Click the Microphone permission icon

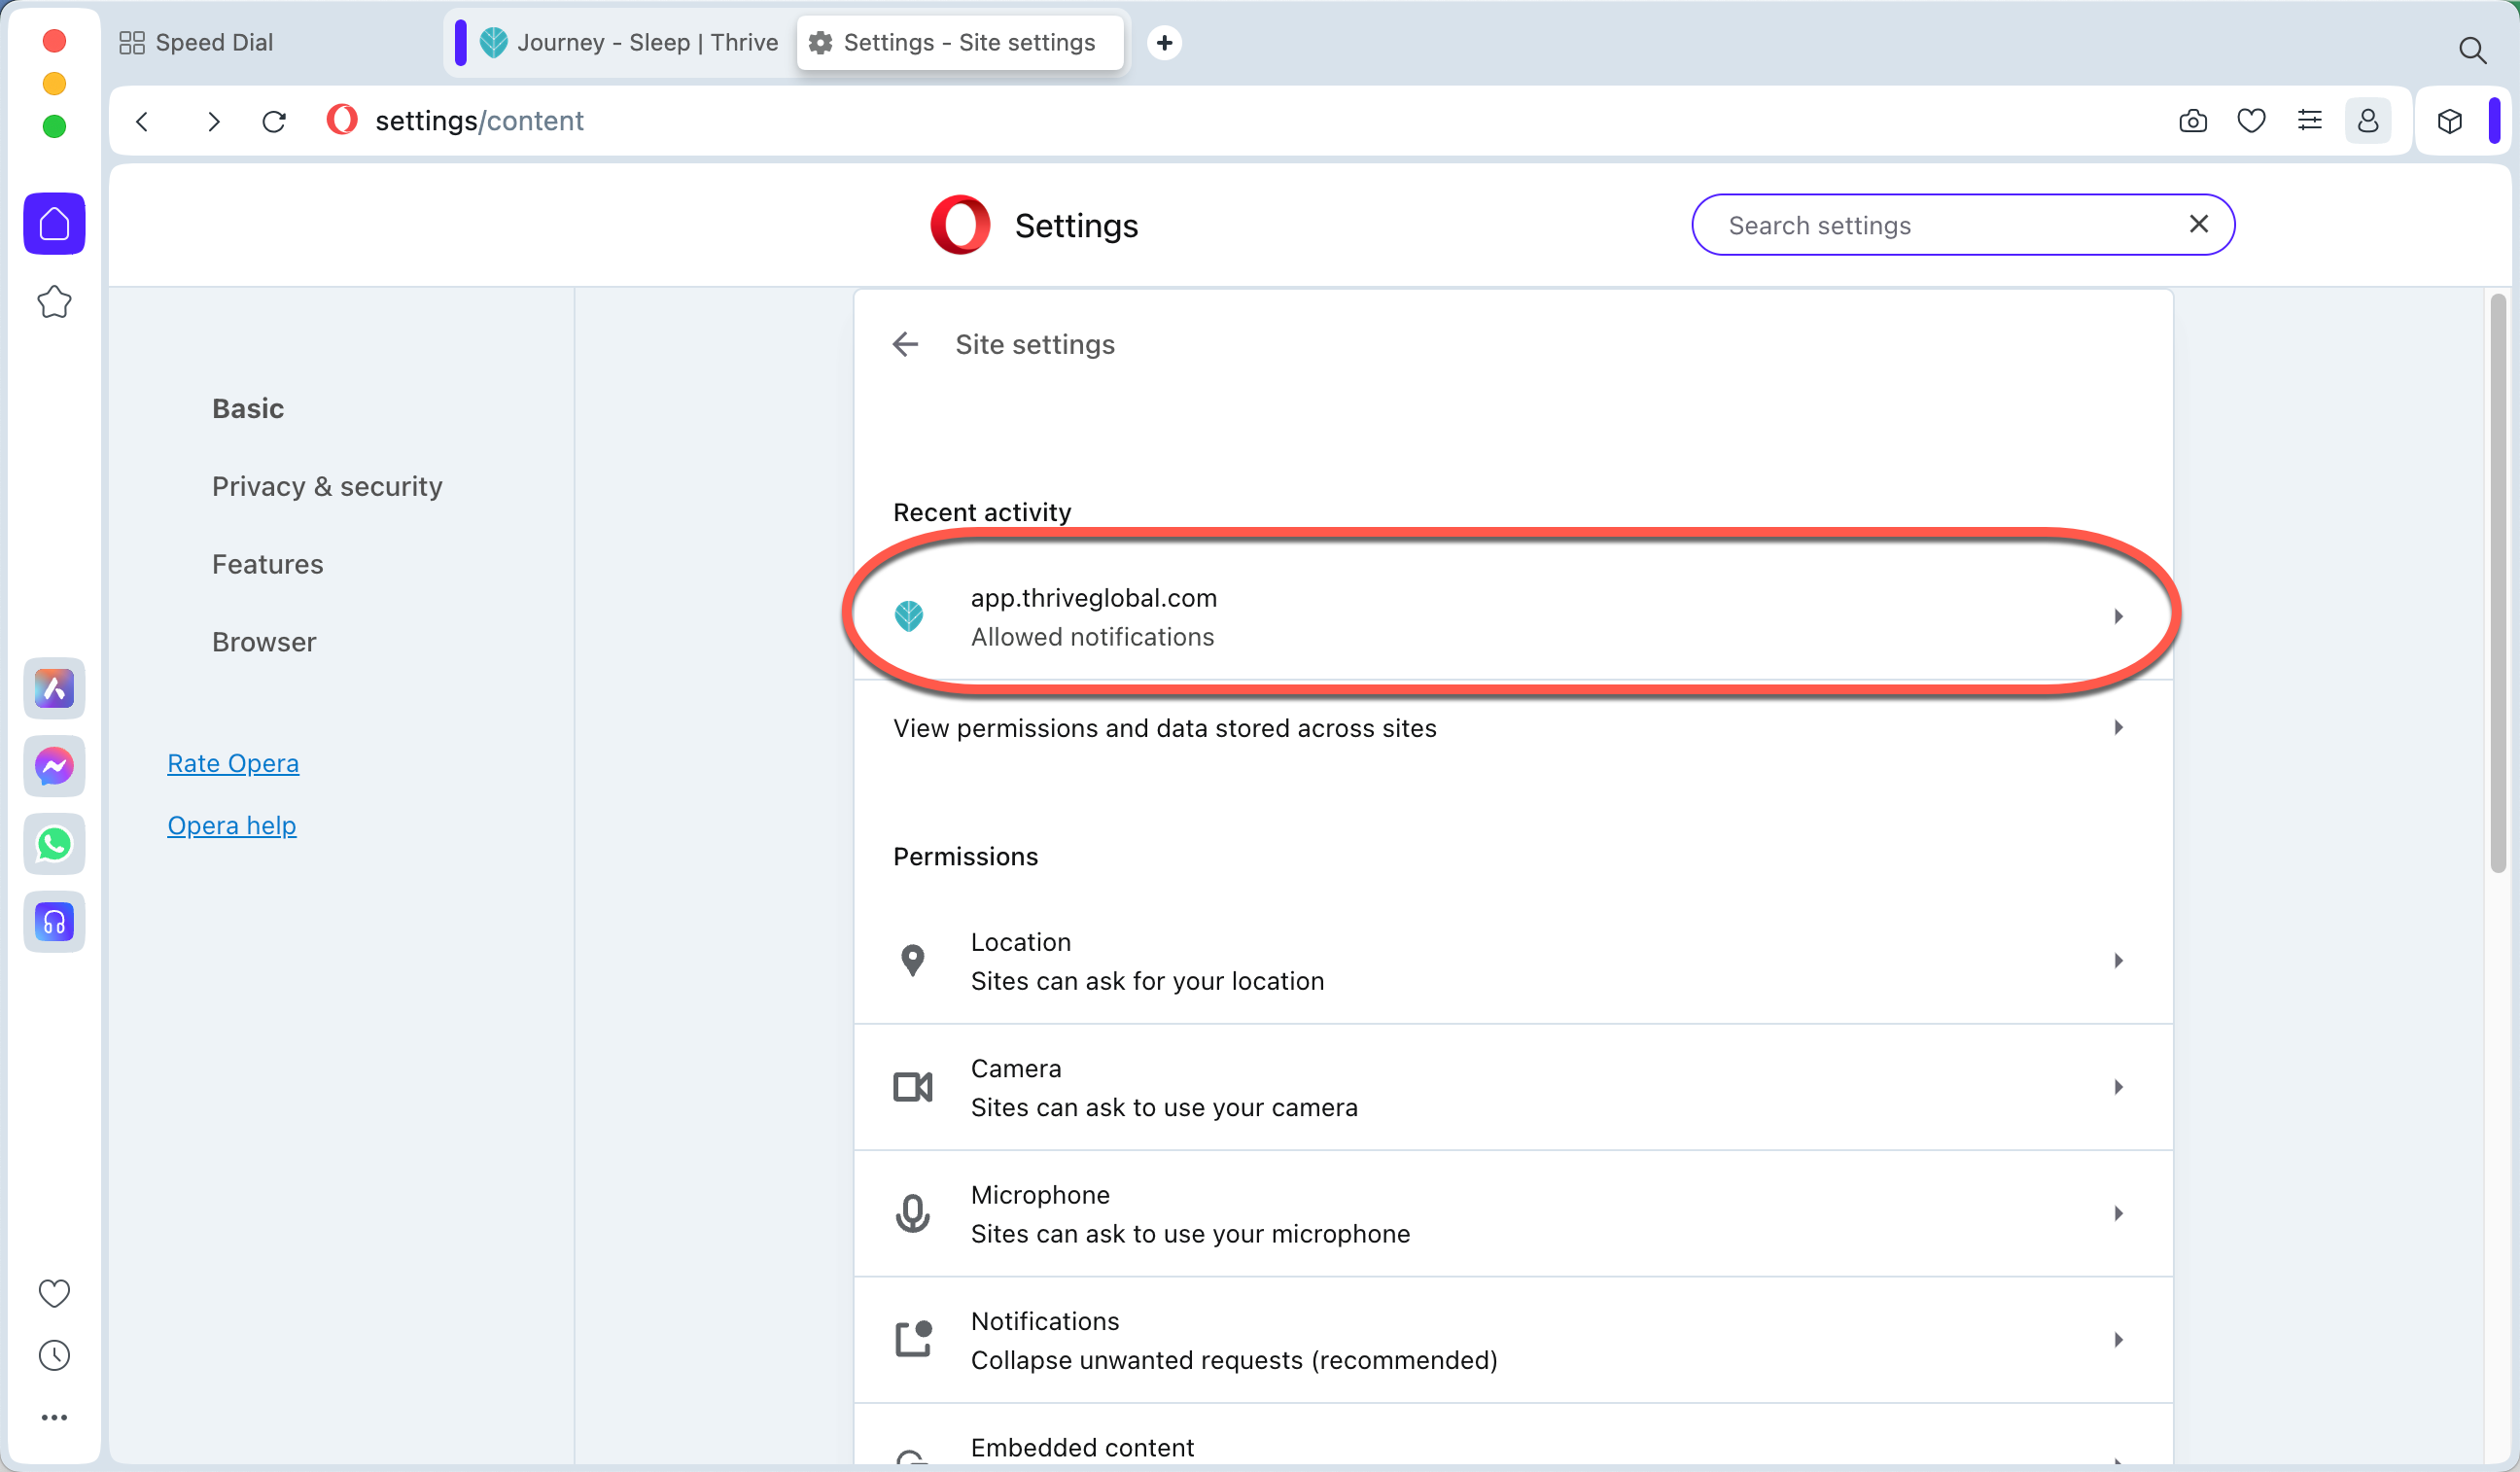[x=912, y=1214]
